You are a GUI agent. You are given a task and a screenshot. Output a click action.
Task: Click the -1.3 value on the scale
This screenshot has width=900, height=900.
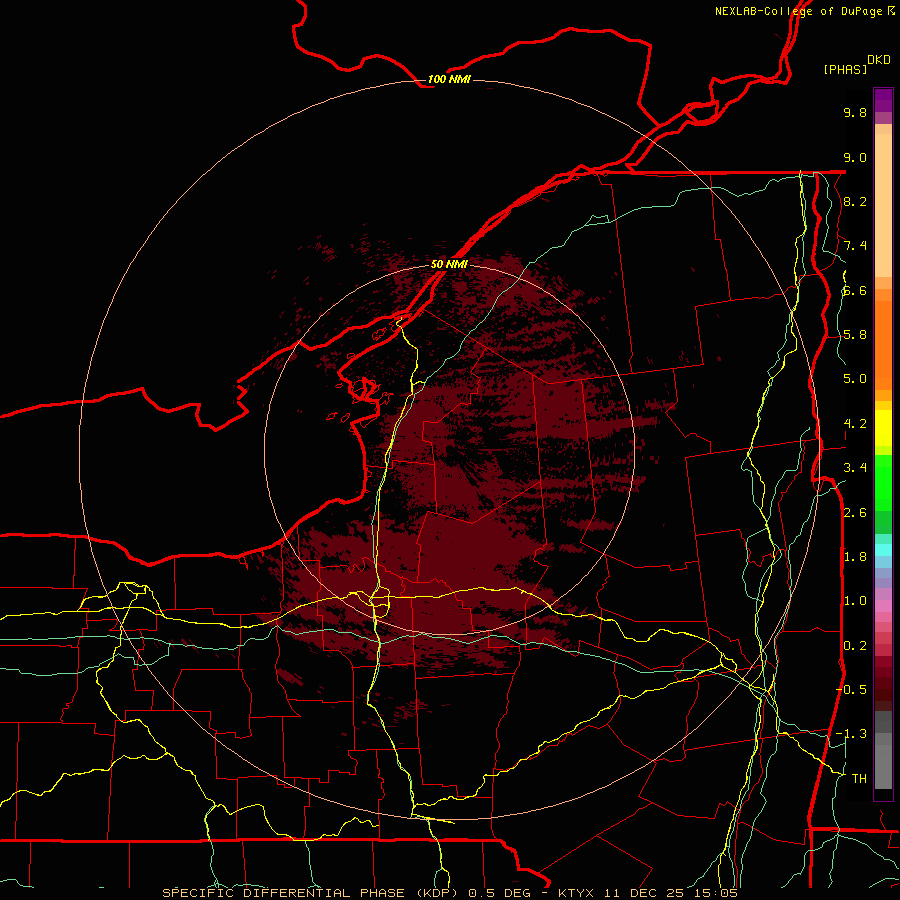(851, 734)
